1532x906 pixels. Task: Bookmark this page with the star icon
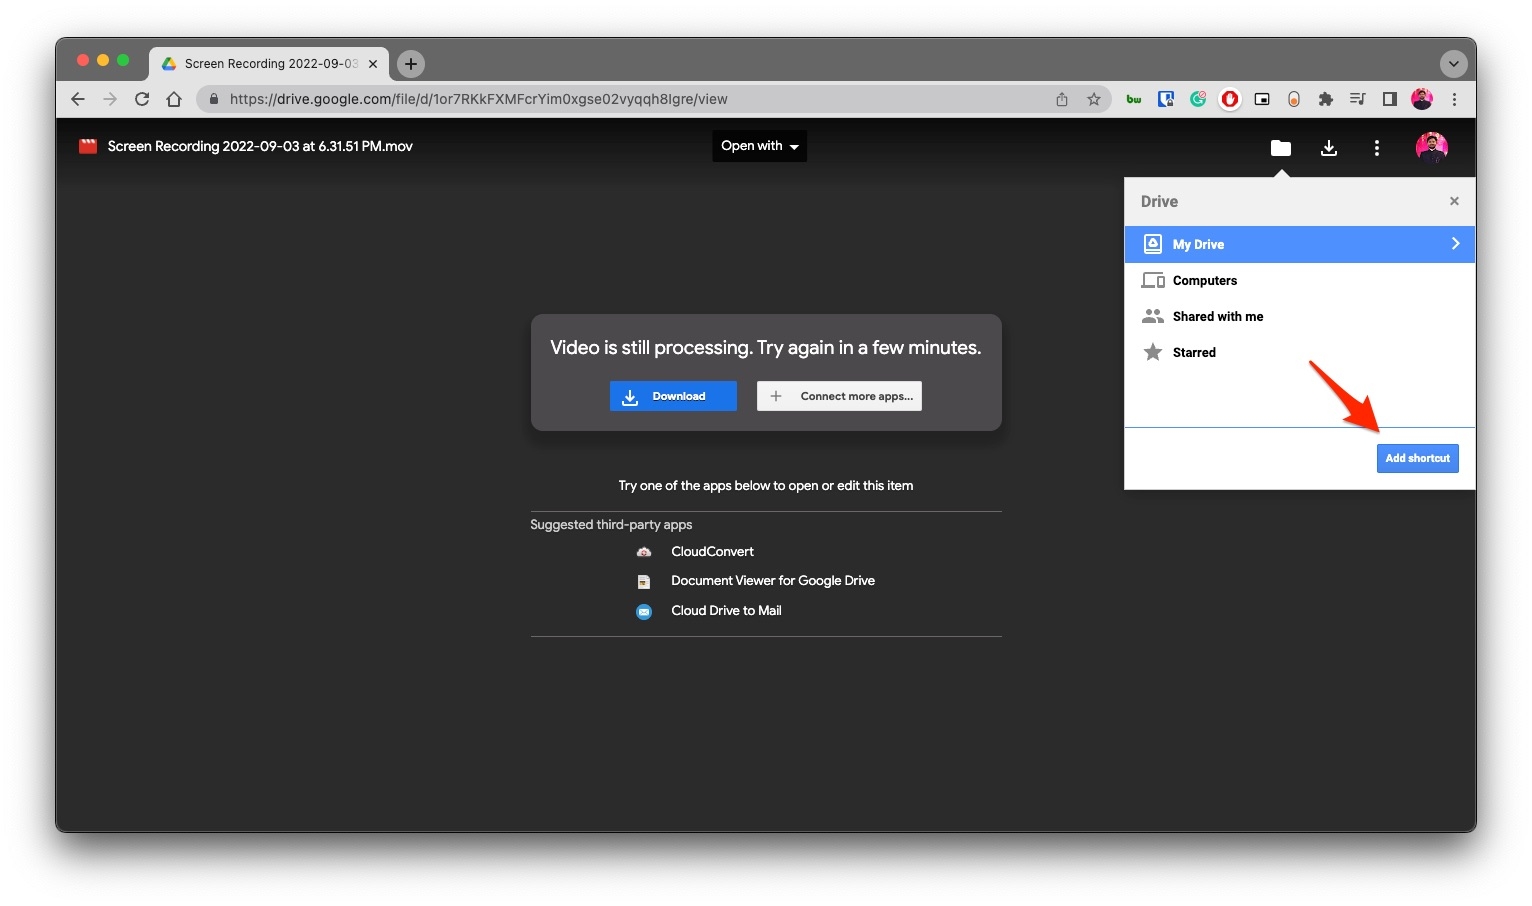[1094, 99]
